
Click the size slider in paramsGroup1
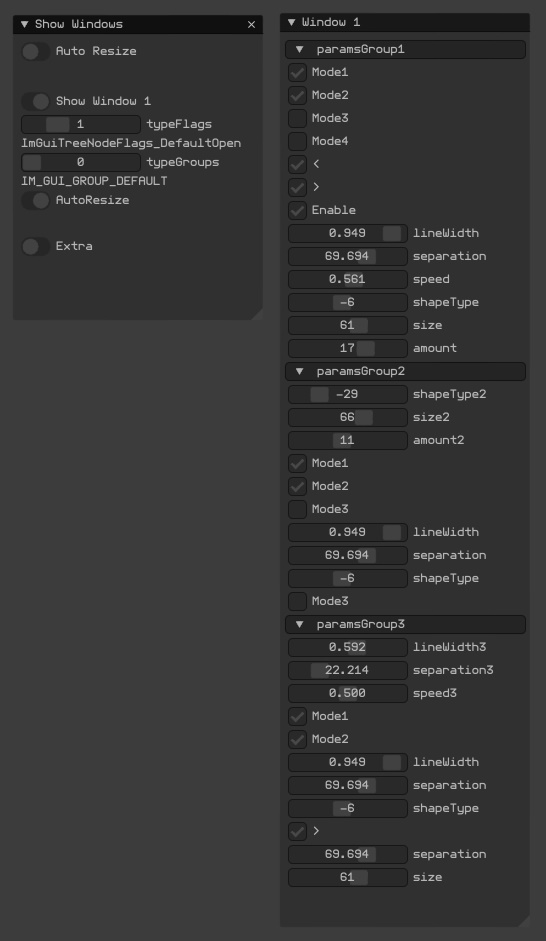tap(348, 325)
